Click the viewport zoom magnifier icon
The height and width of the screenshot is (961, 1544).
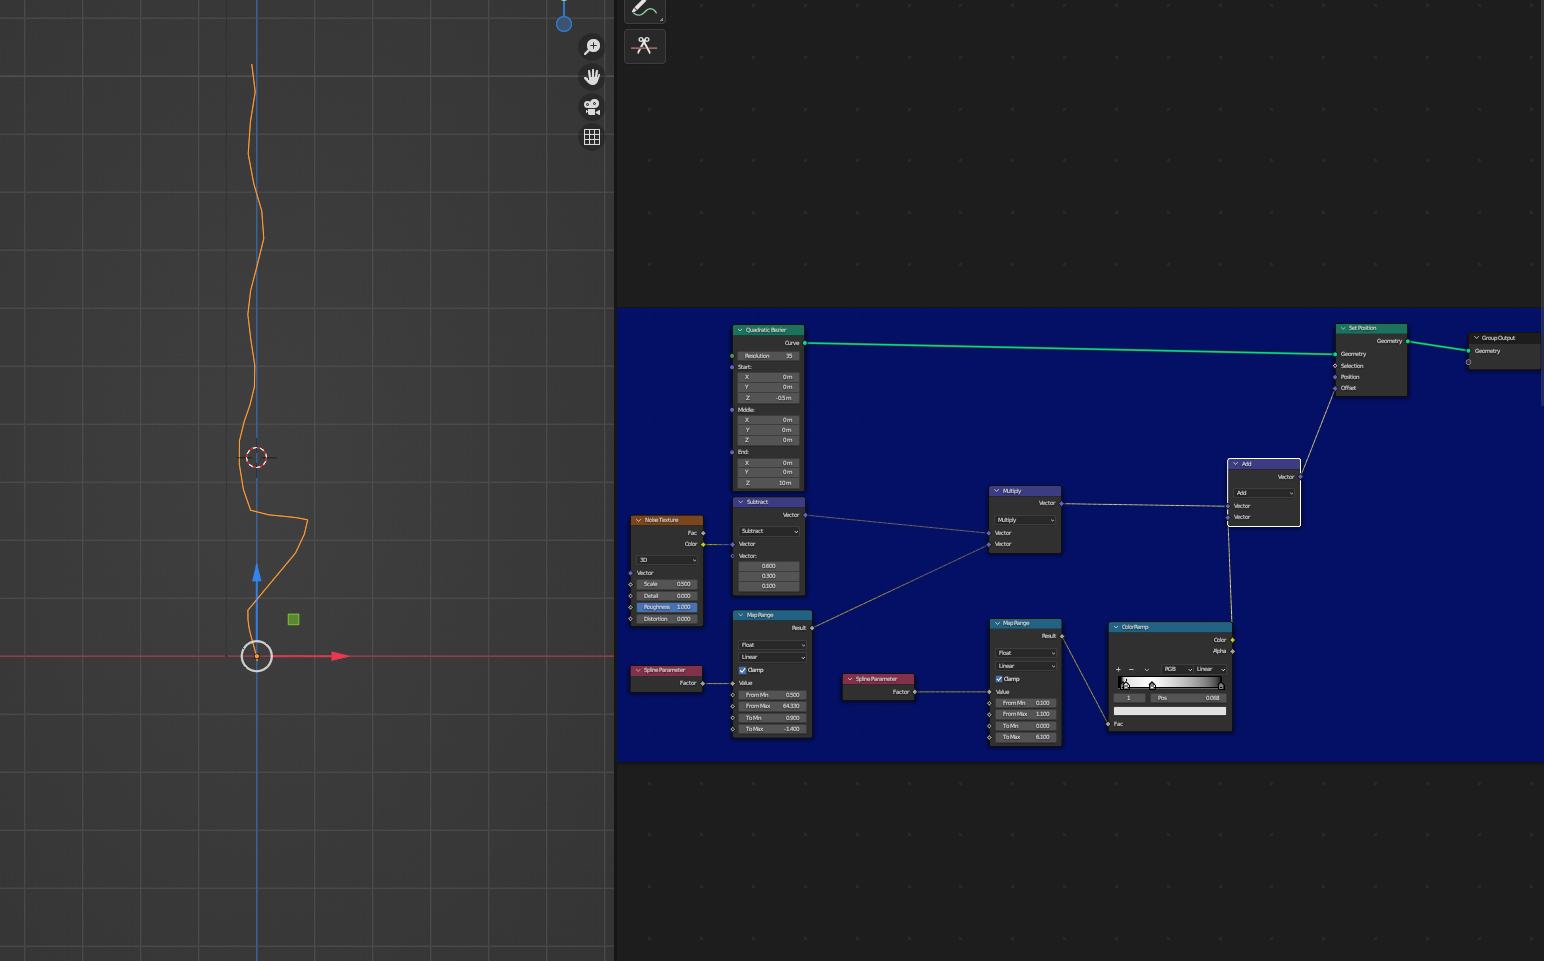pyautogui.click(x=592, y=47)
